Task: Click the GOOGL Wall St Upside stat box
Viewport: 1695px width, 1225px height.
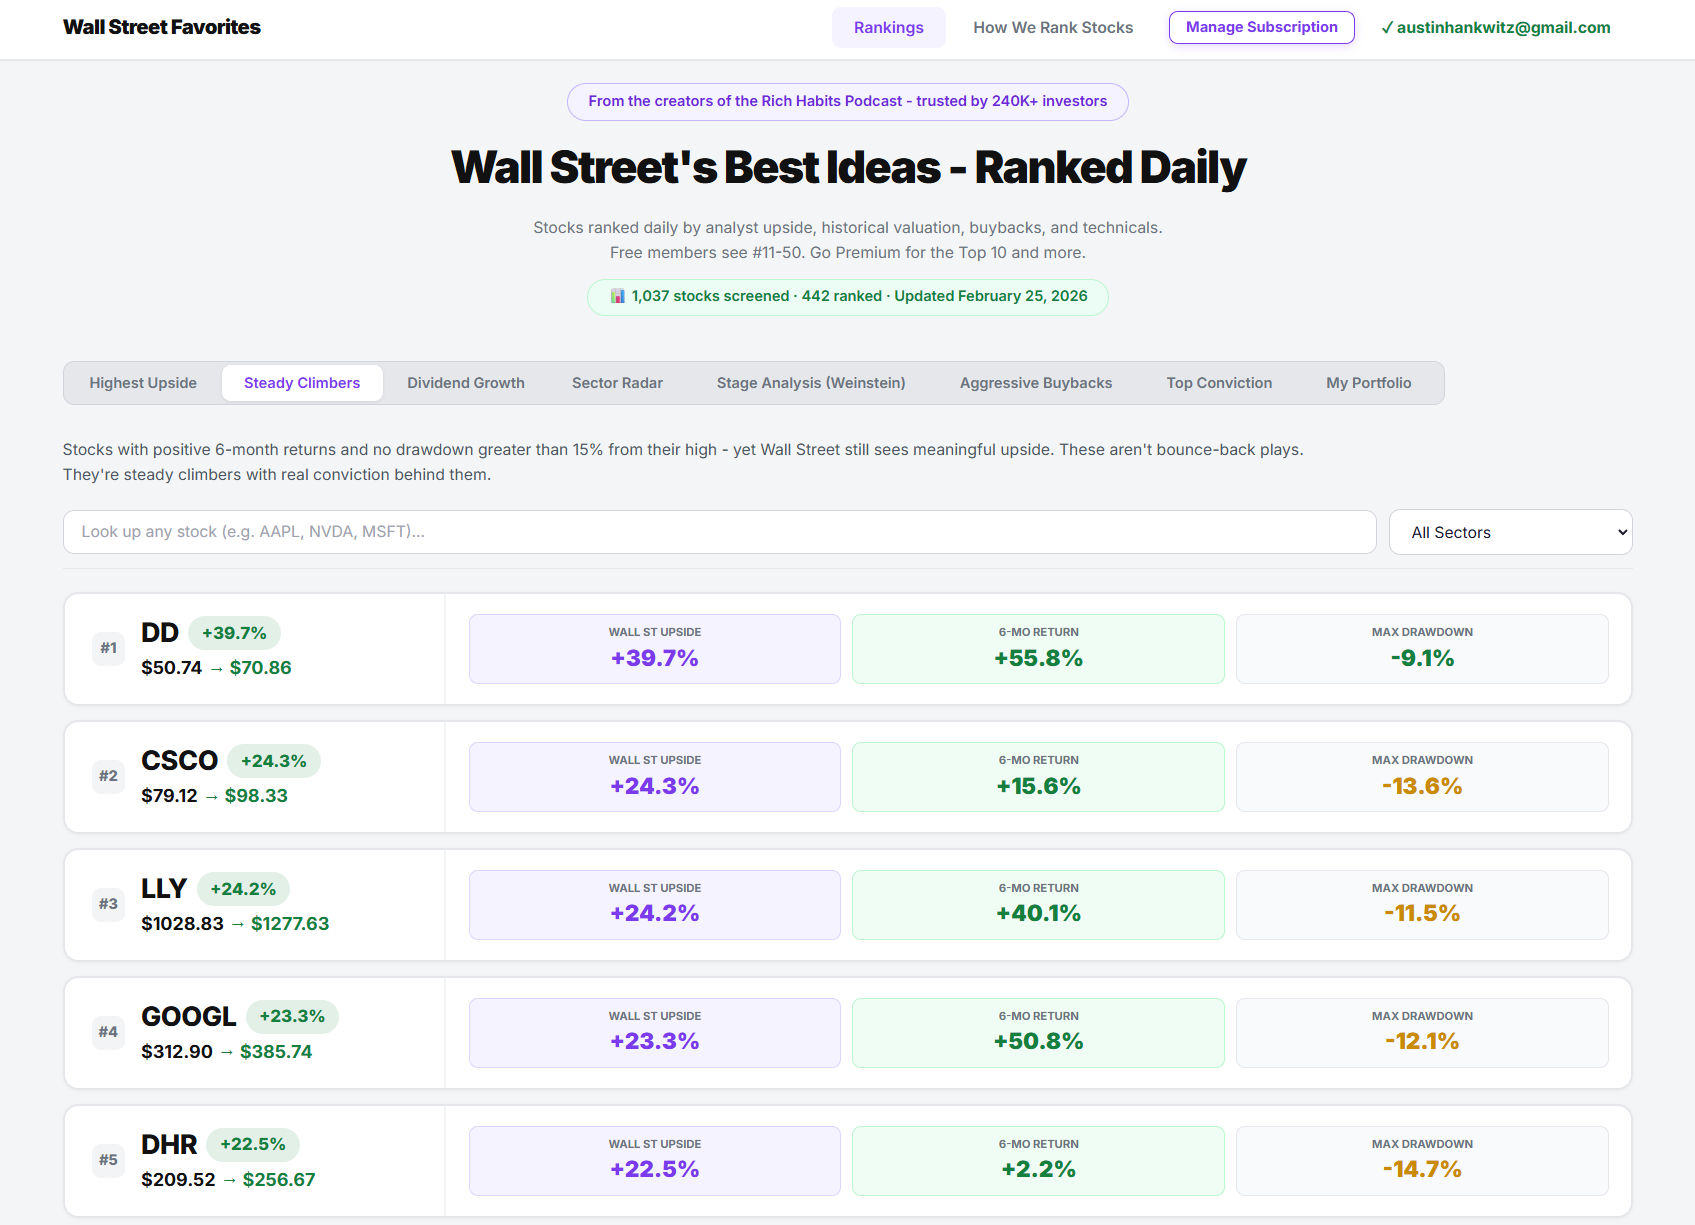Action: (655, 1033)
